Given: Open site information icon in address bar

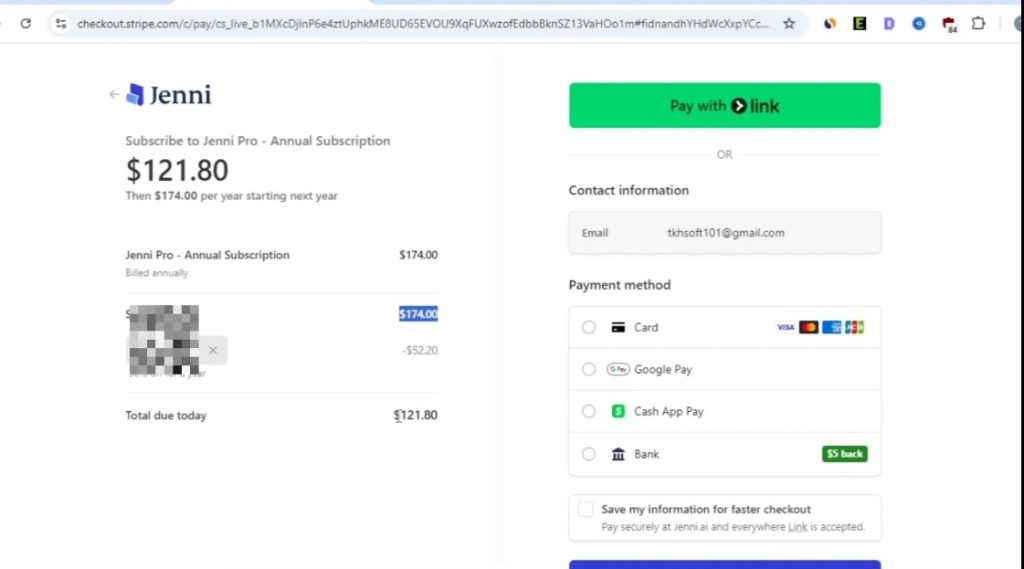Looking at the screenshot, I should coord(61,24).
